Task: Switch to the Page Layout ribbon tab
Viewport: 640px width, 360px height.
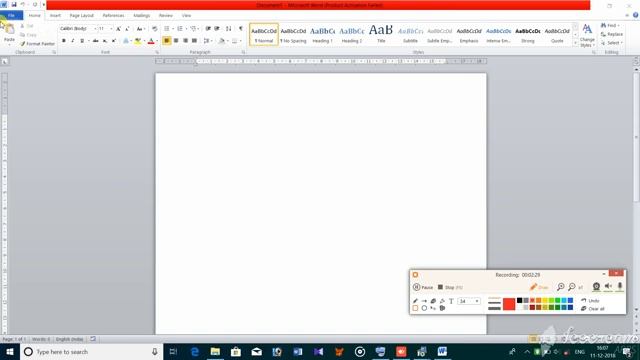Action: tap(82, 16)
